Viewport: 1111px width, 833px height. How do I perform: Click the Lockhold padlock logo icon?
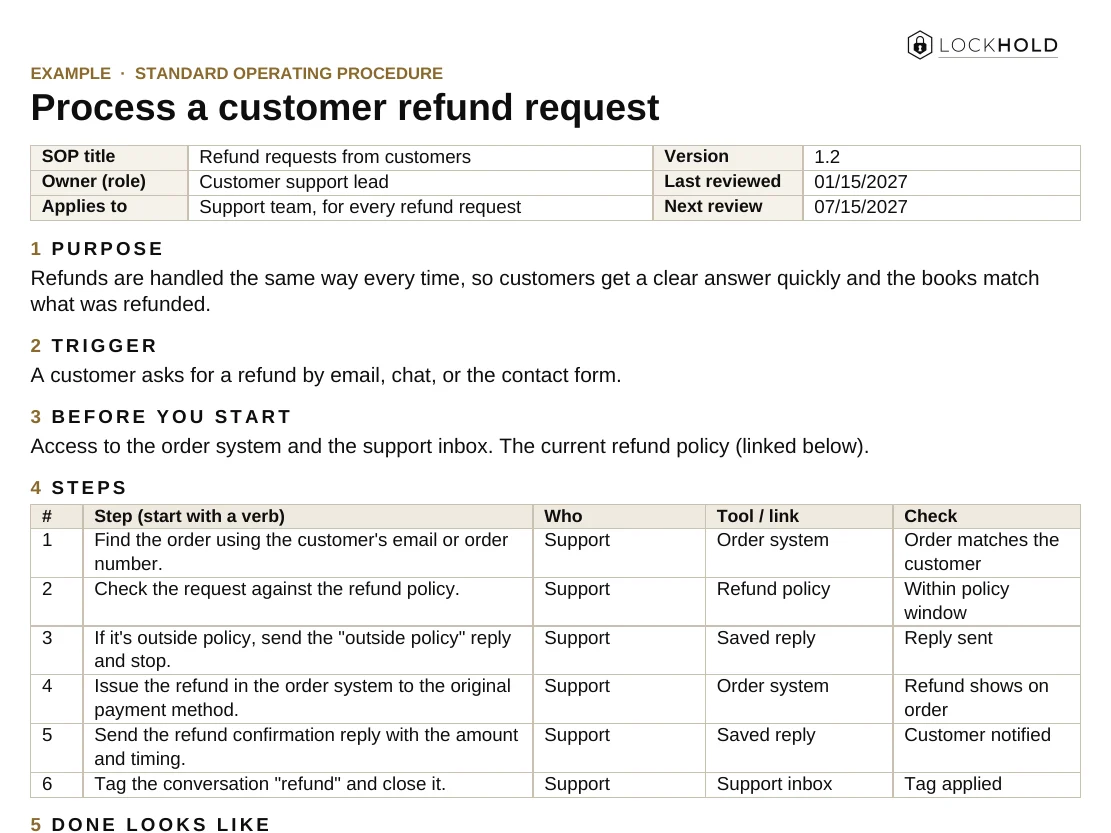(x=919, y=45)
